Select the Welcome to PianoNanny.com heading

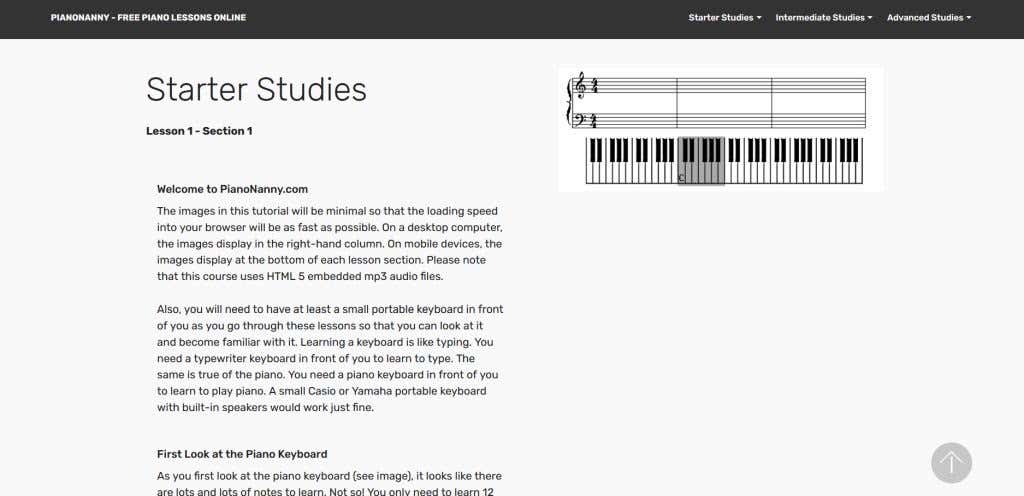pos(232,189)
